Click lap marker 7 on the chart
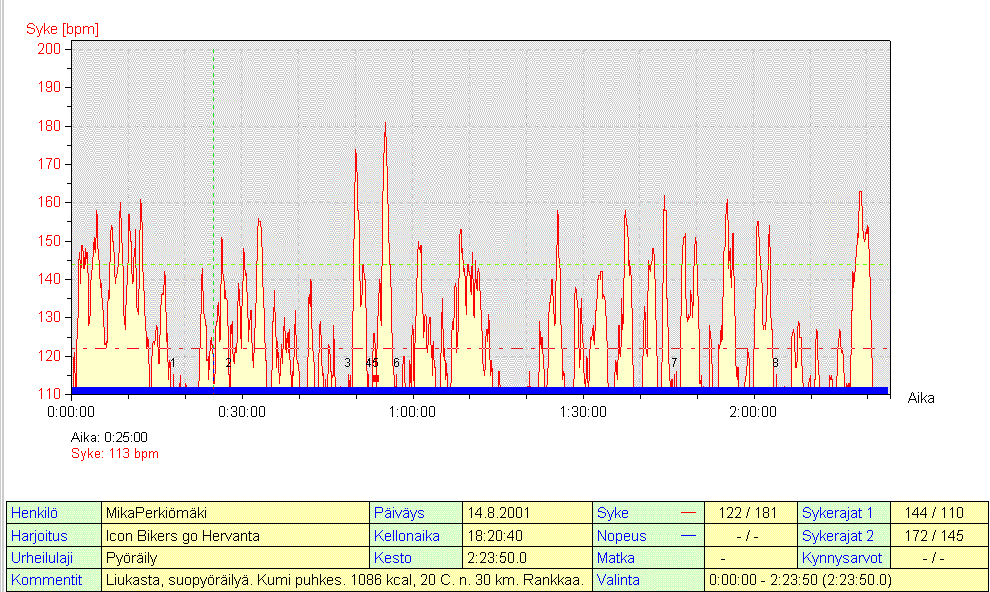Viewport: 990px width, 592px height. (x=674, y=363)
